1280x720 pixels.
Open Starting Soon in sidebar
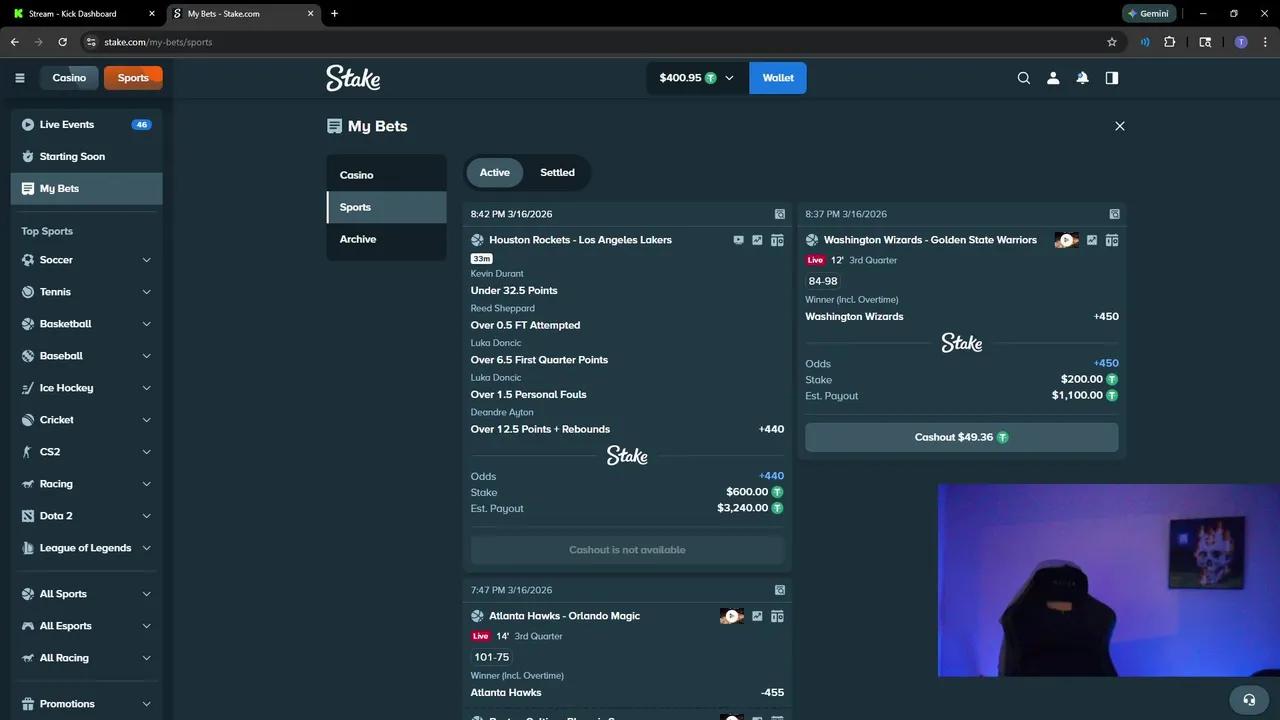pyautogui.click(x=87, y=157)
